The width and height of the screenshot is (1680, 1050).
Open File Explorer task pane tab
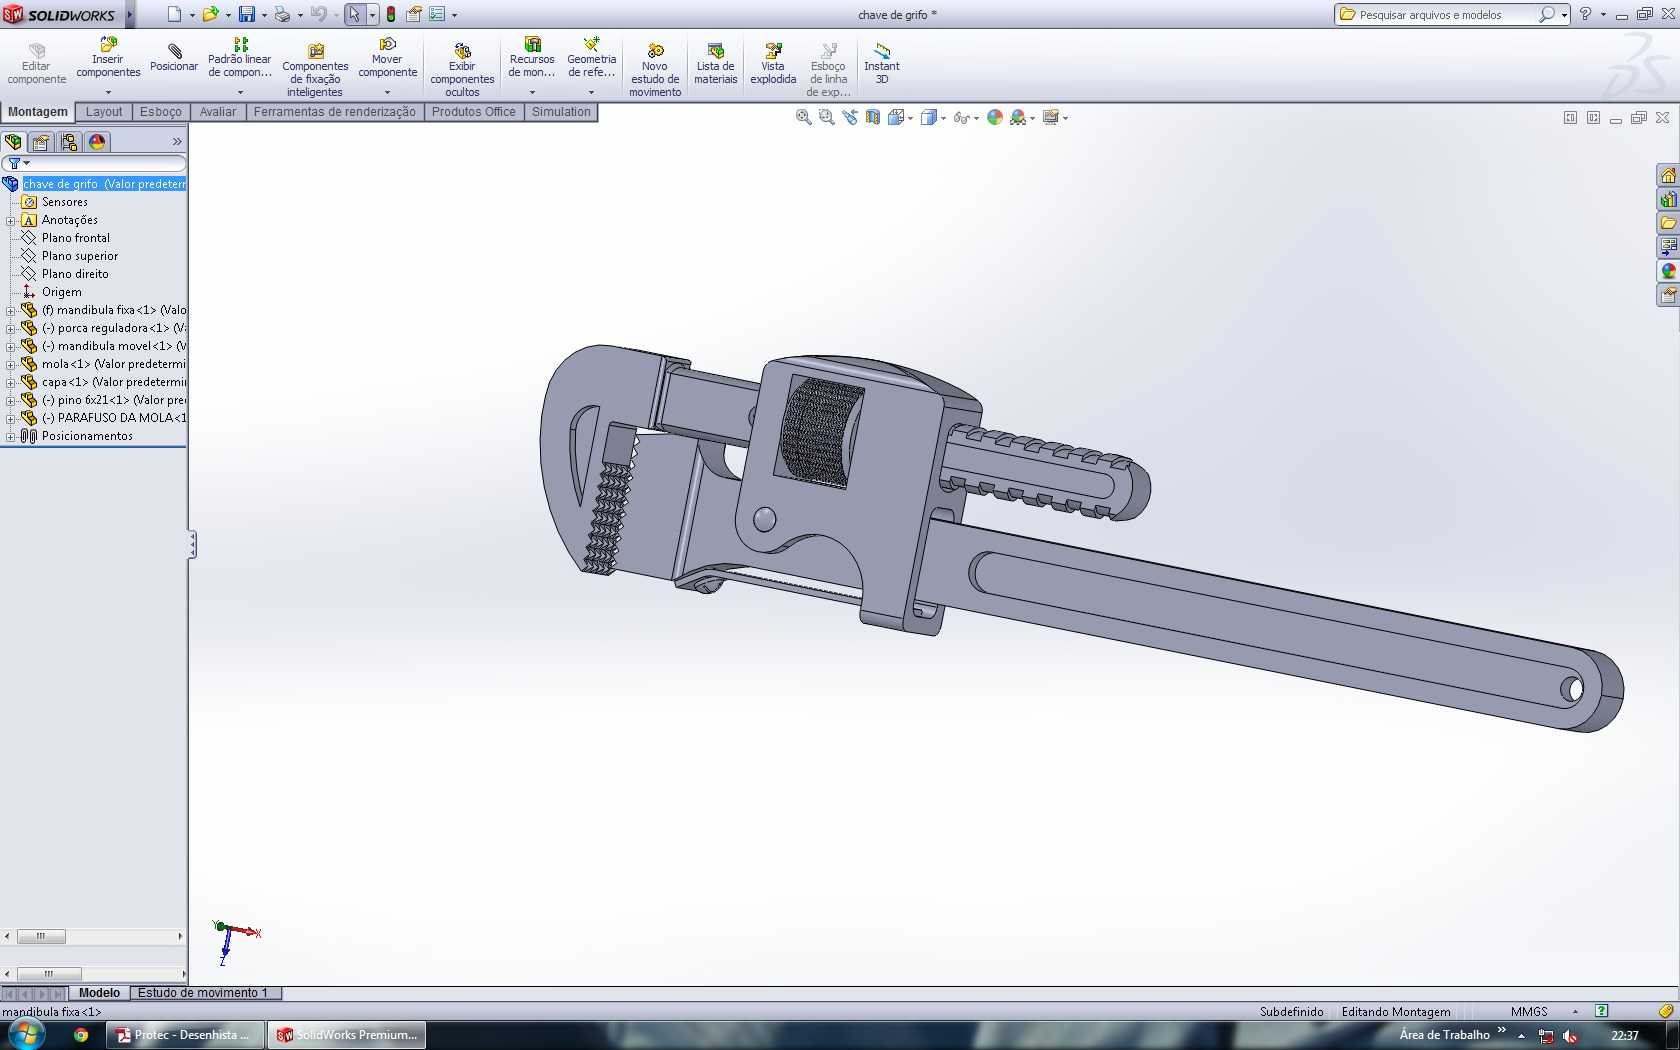point(1668,223)
